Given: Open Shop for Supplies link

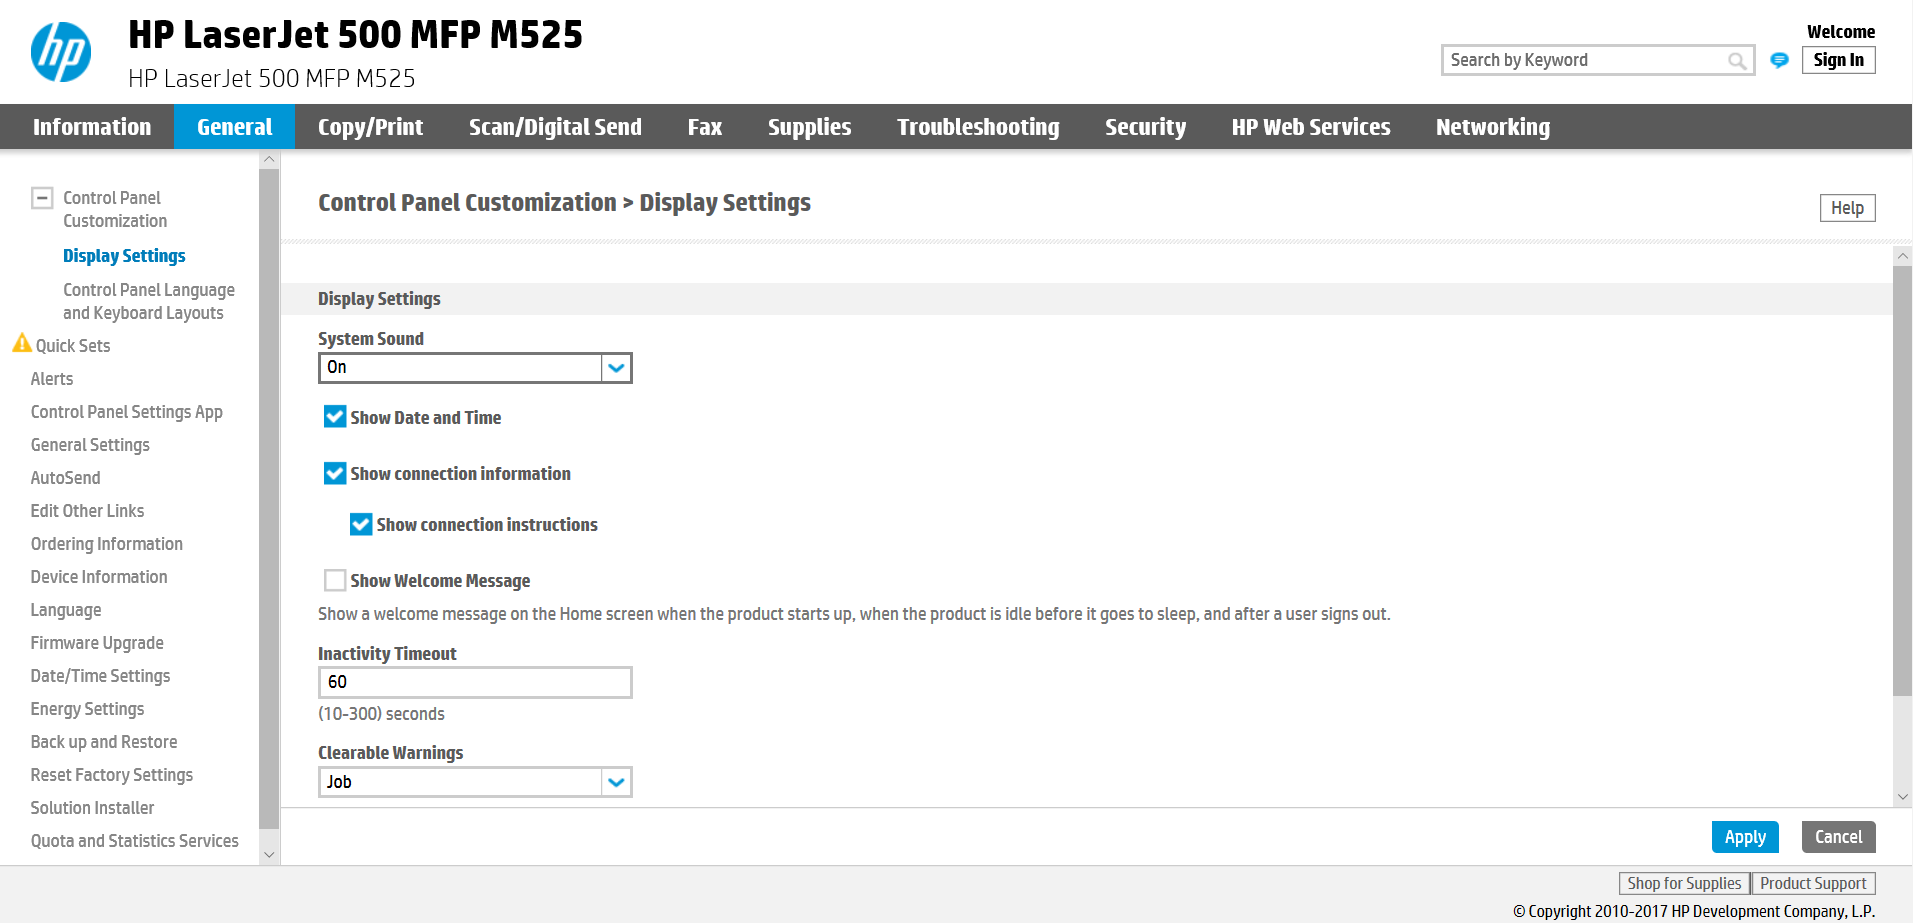Looking at the screenshot, I should point(1684,884).
